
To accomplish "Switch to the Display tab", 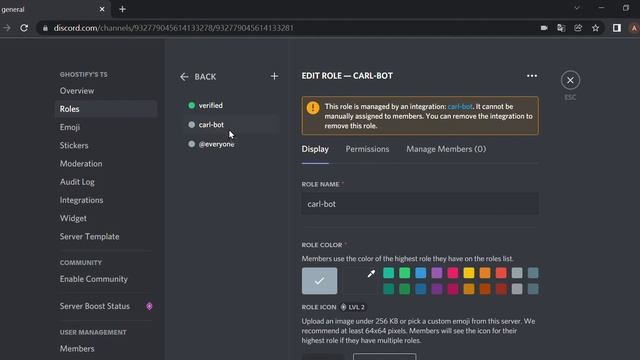I will pyautogui.click(x=315, y=149).
